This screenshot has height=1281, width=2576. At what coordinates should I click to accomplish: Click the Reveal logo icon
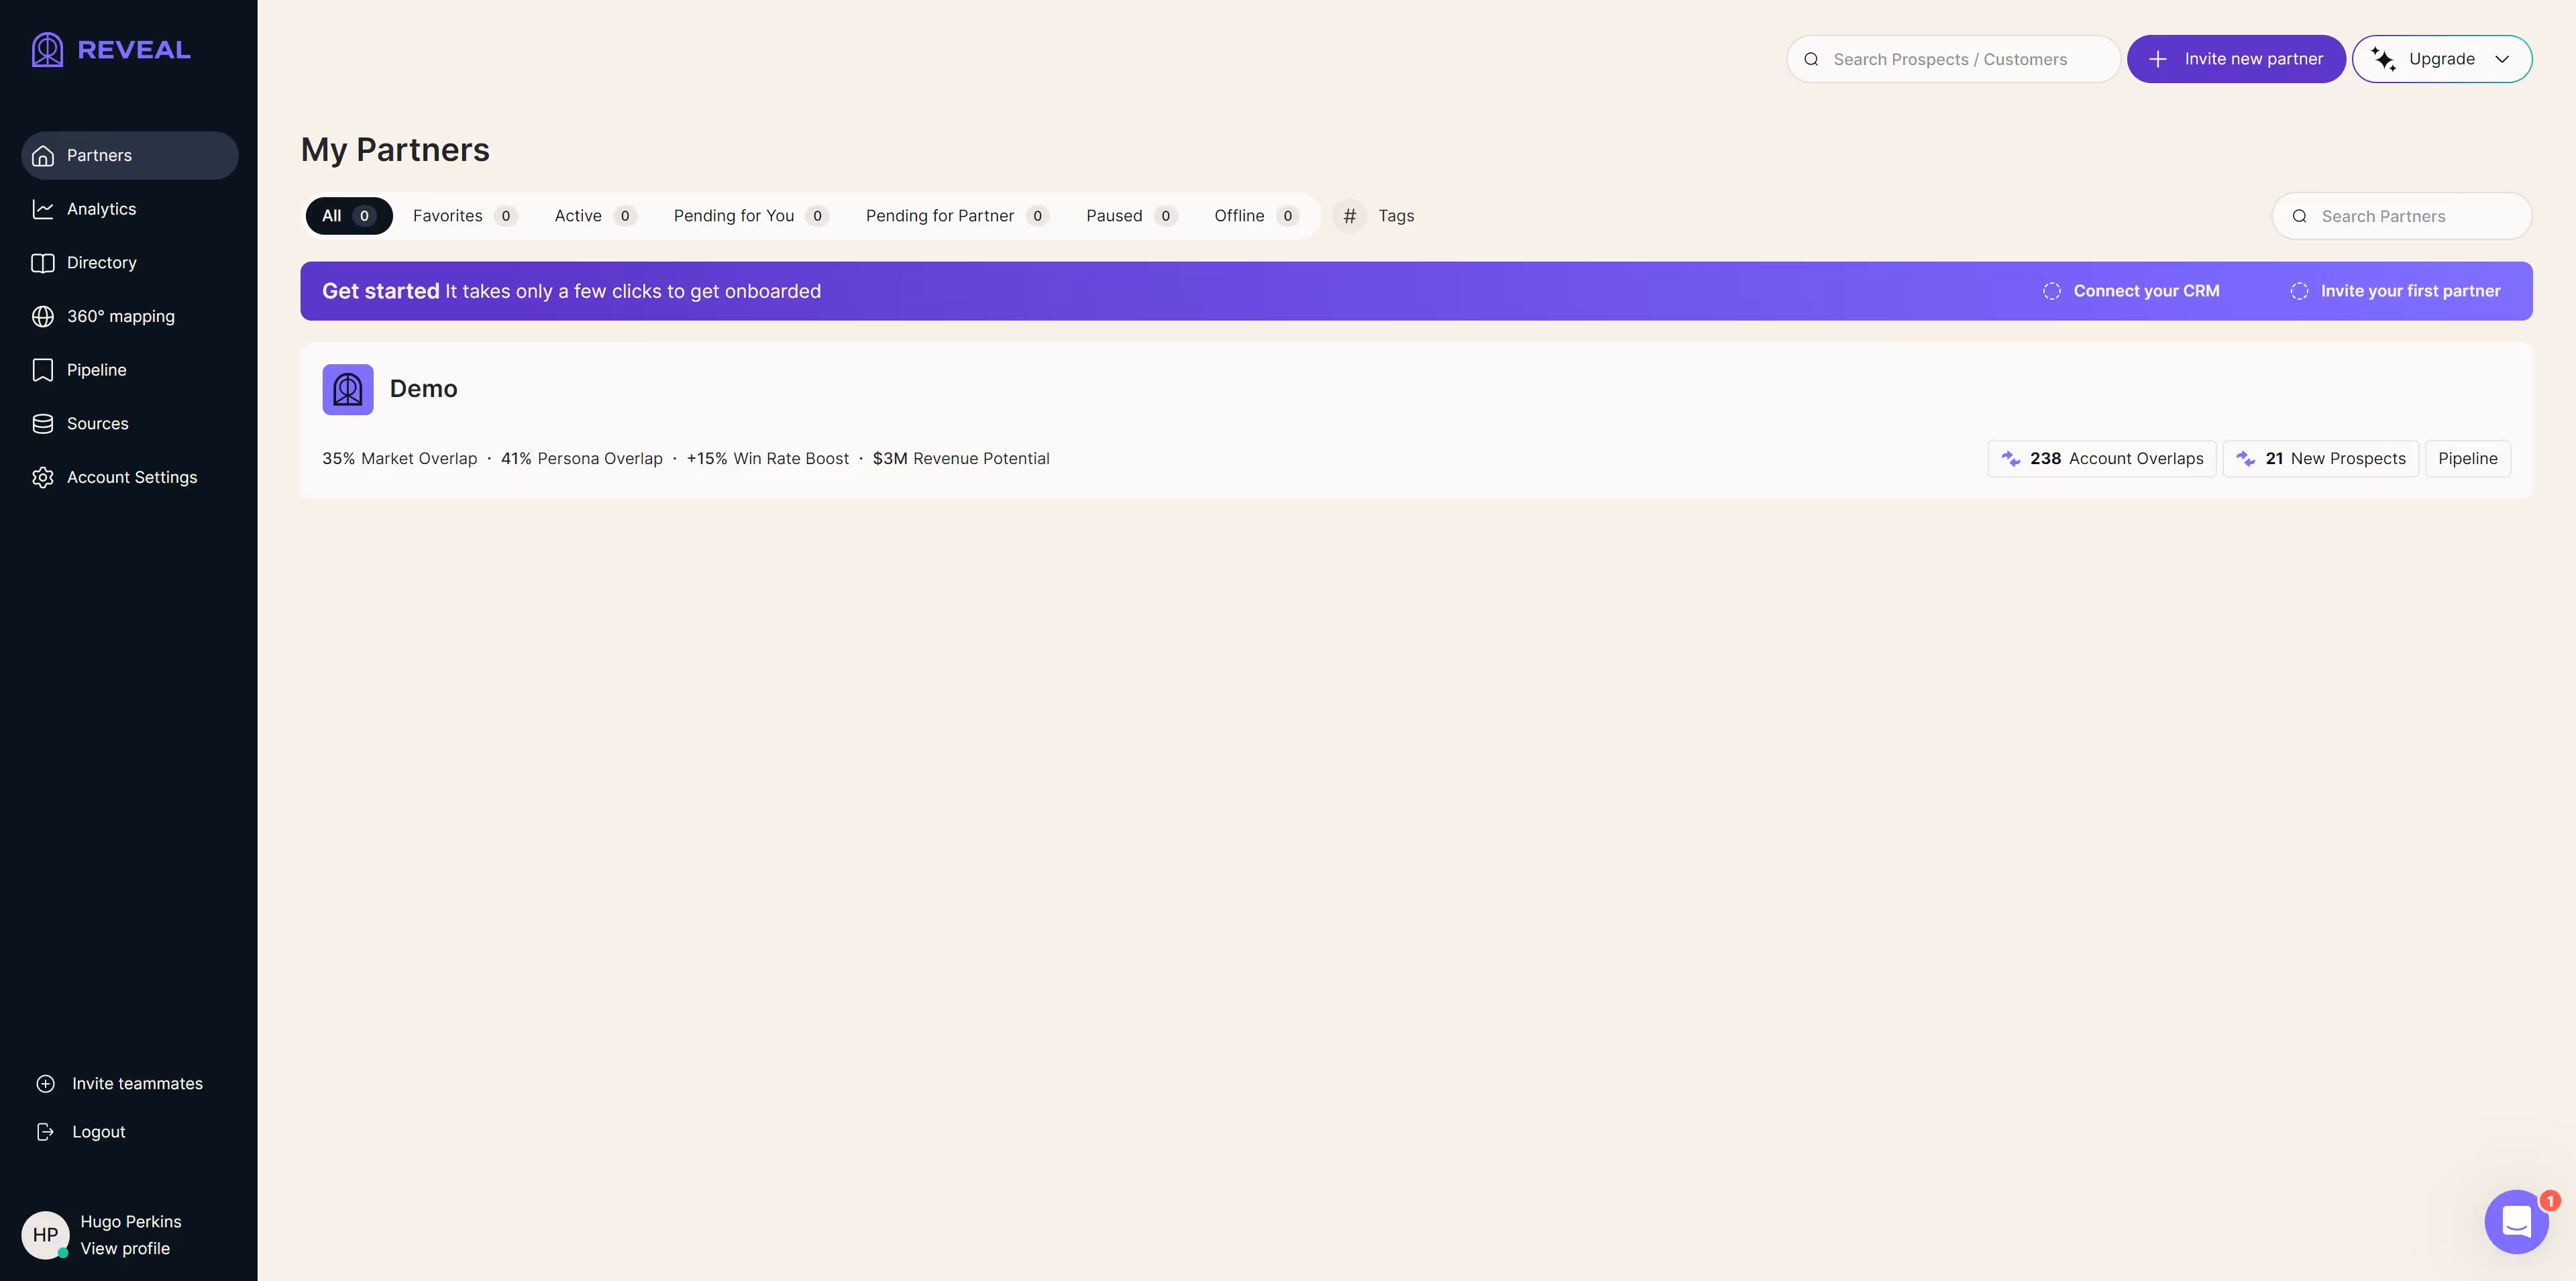47,50
